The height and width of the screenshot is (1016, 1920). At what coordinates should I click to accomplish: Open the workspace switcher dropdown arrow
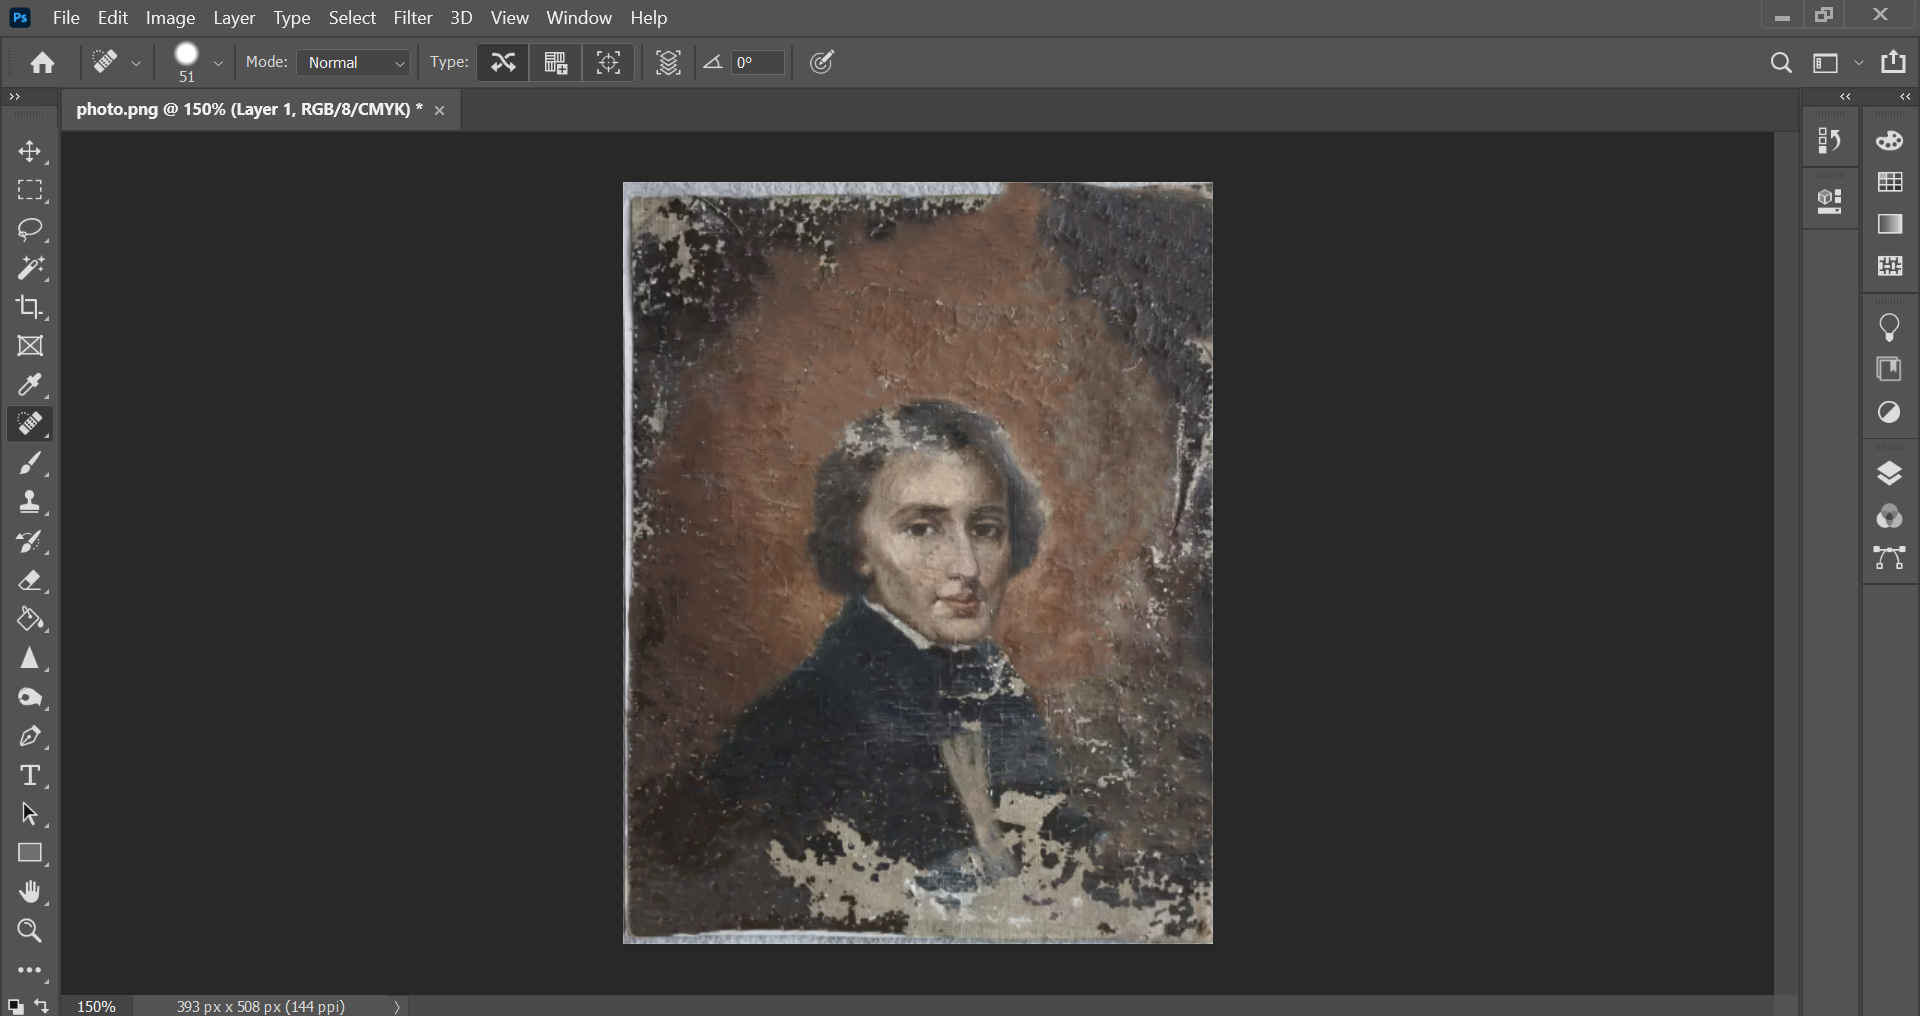1859,63
